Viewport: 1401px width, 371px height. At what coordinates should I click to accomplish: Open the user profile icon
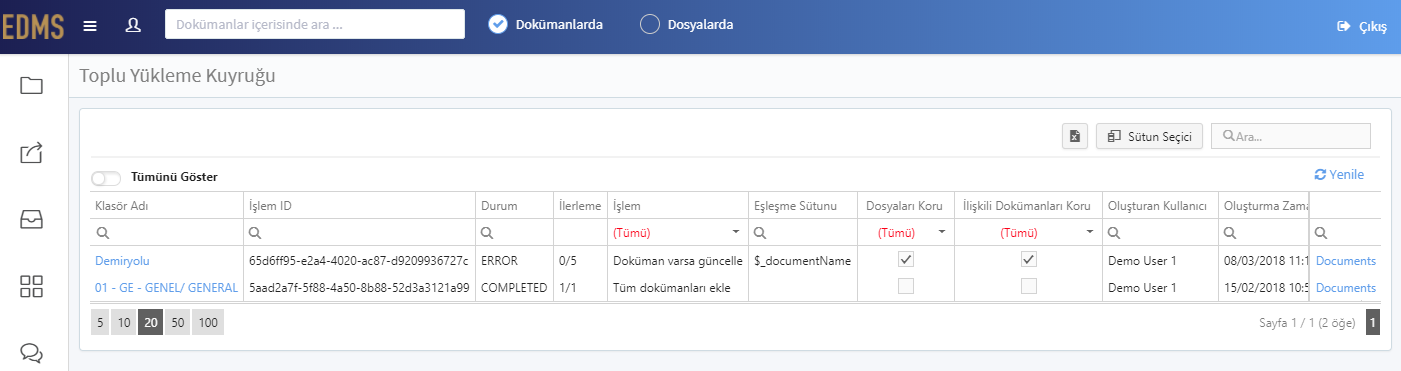(133, 25)
